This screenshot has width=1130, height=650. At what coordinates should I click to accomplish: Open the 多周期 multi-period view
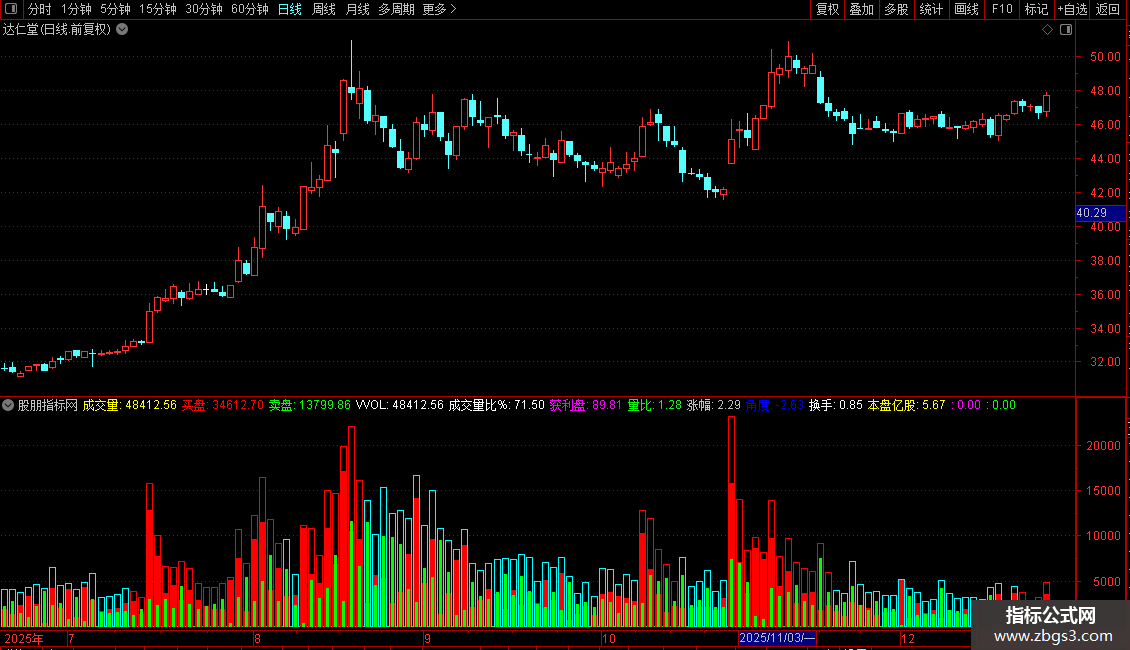coord(396,9)
